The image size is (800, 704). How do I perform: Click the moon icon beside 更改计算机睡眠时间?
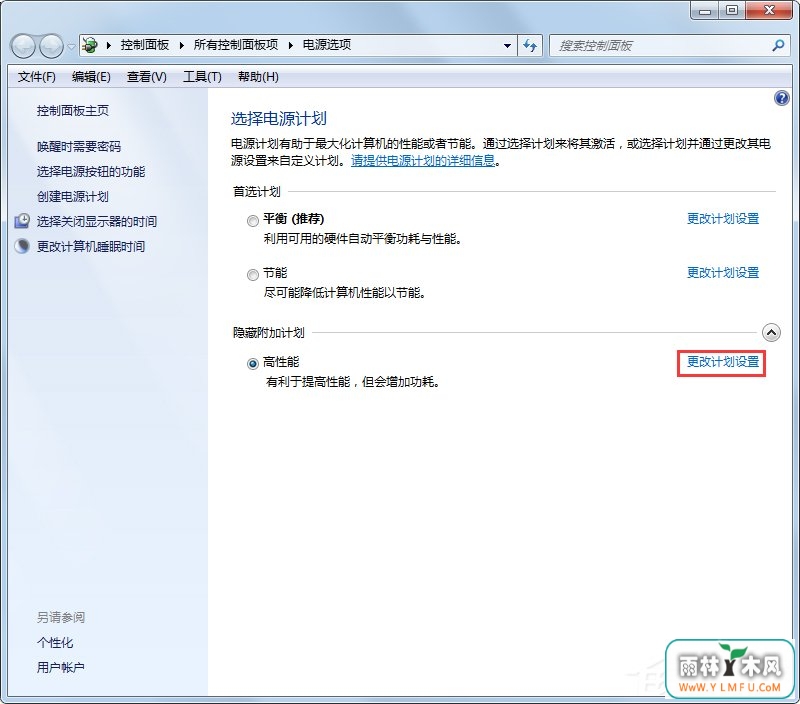pyautogui.click(x=22, y=246)
